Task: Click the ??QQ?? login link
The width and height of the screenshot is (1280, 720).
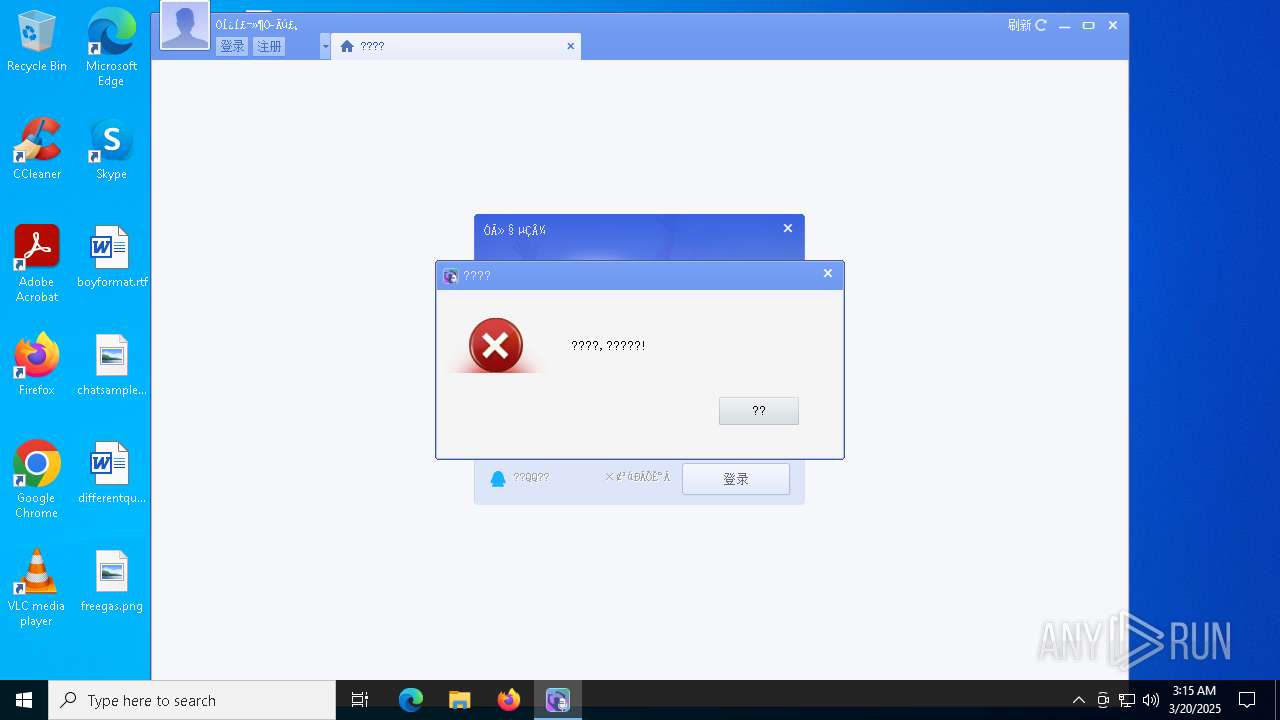Action: pos(531,478)
